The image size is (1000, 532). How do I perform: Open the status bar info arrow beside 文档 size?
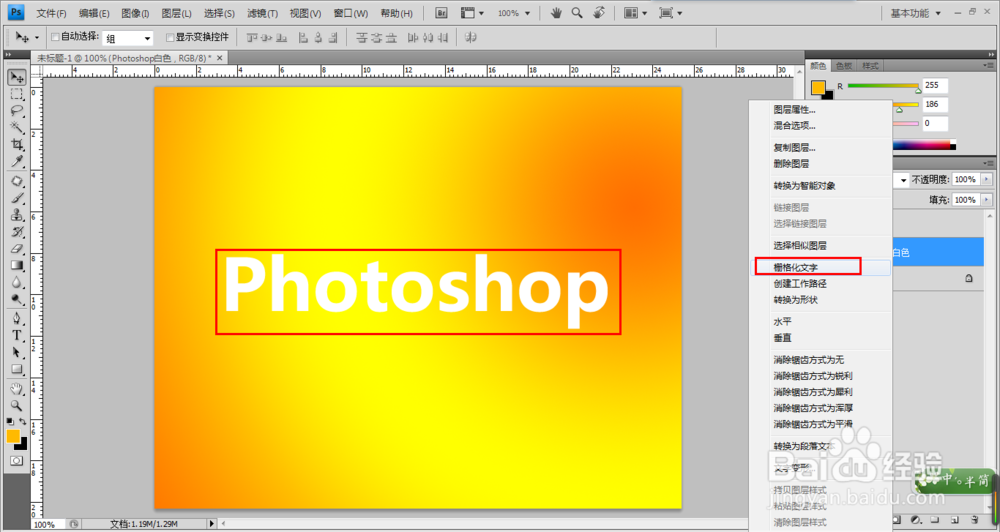tap(212, 524)
